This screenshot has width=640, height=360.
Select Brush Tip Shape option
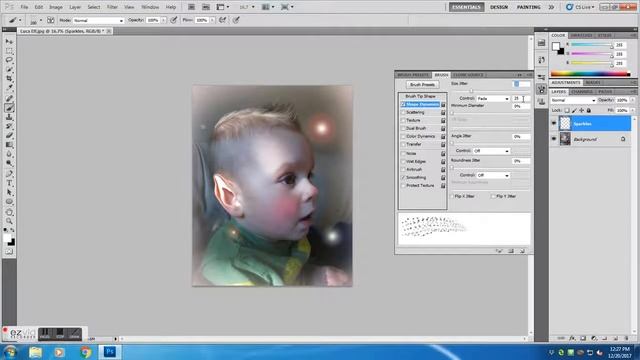pyautogui.click(x=420, y=96)
